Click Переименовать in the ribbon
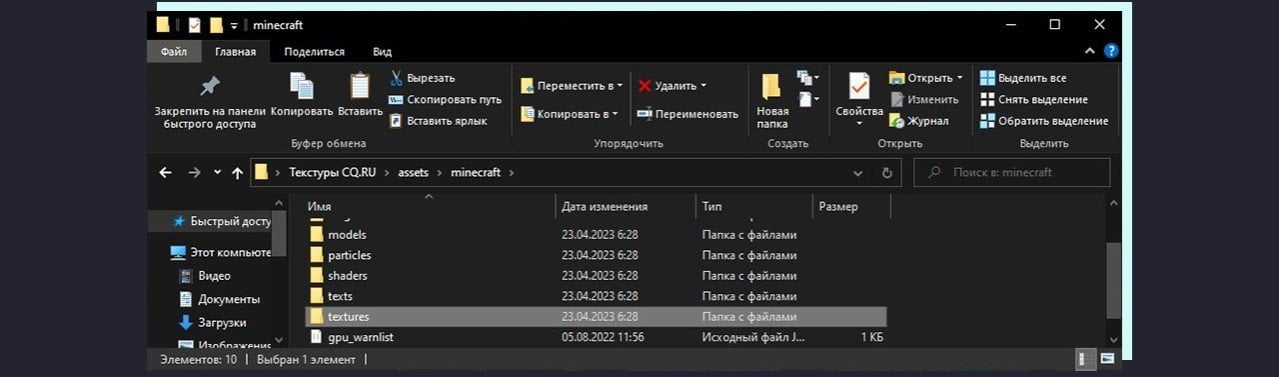The width and height of the screenshot is (1279, 377). click(687, 114)
